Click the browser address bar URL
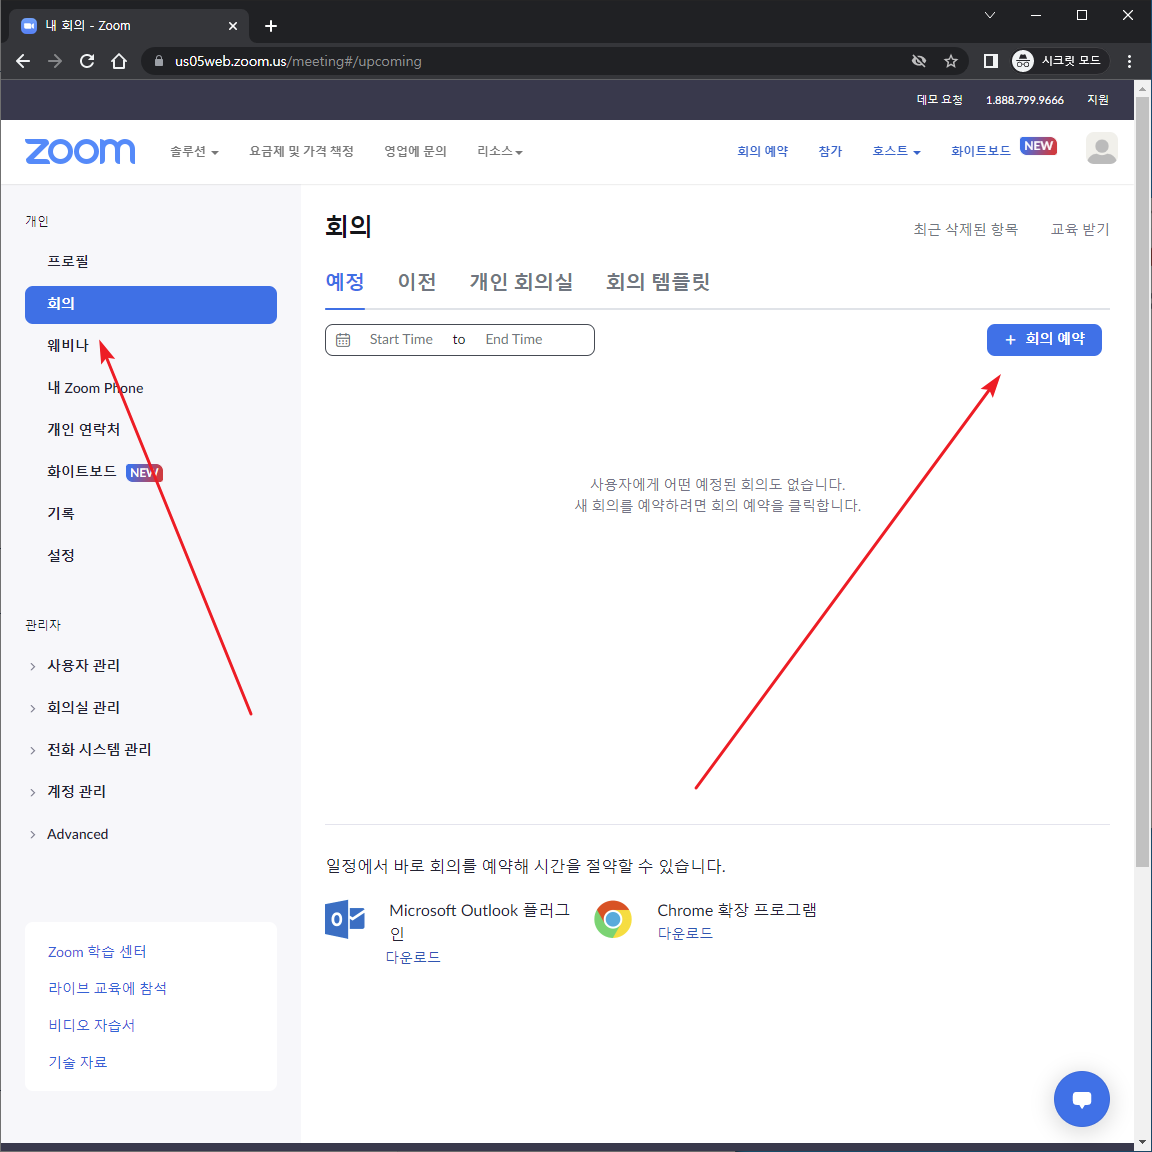This screenshot has height=1152, width=1152. click(298, 61)
